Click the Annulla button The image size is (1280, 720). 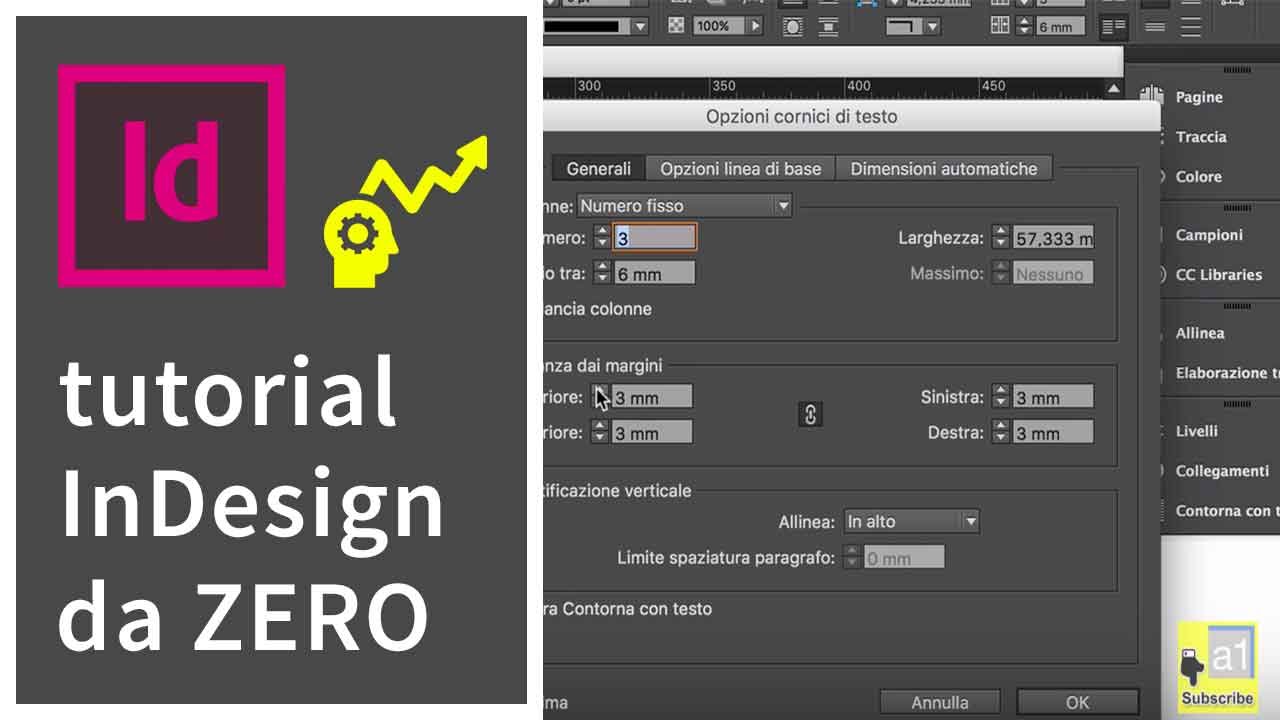tap(940, 702)
